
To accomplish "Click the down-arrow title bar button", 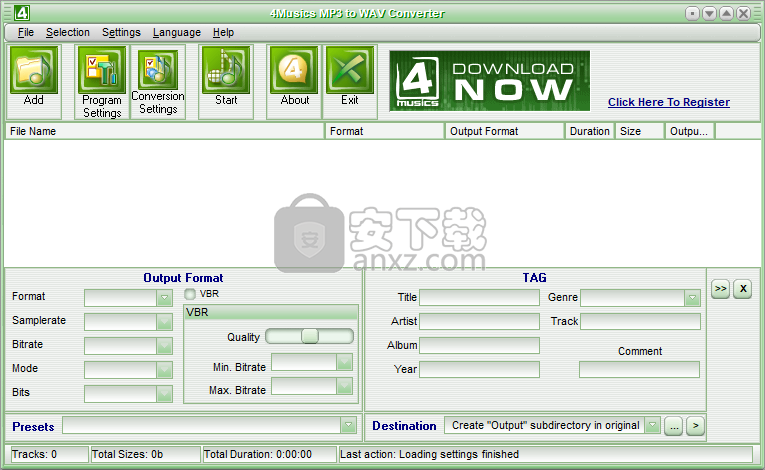I will (709, 14).
